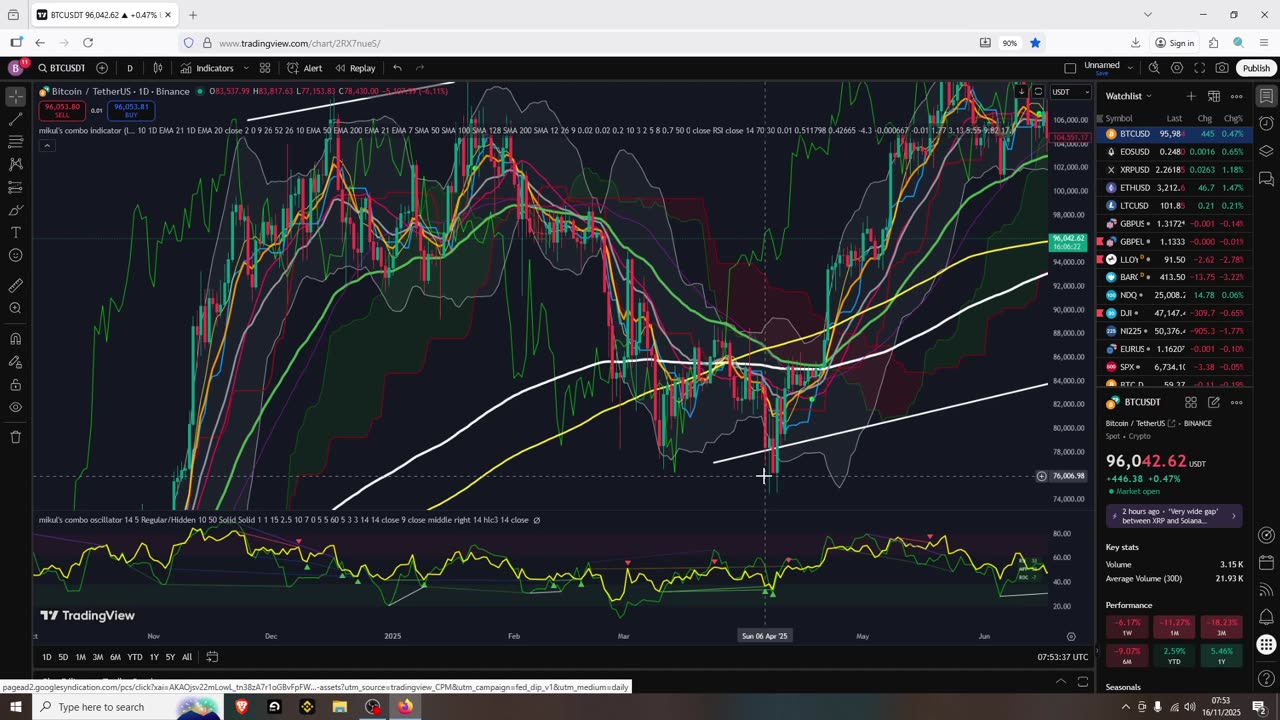Select the brush drawing tool
The height and width of the screenshot is (720, 1280).
tap(15, 210)
